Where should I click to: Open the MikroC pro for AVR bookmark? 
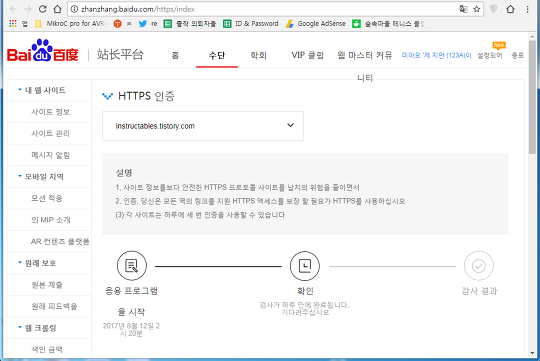pyautogui.click(x=71, y=23)
